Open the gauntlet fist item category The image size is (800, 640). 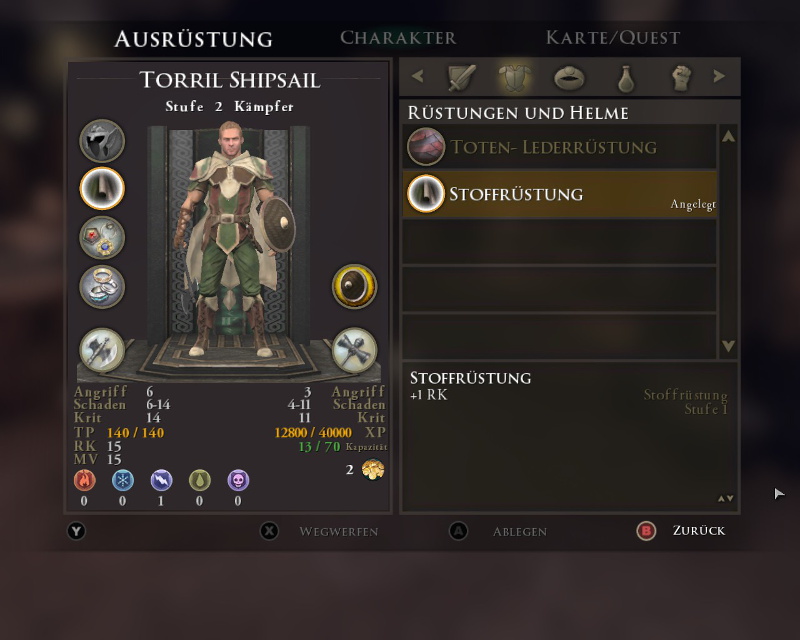(682, 78)
